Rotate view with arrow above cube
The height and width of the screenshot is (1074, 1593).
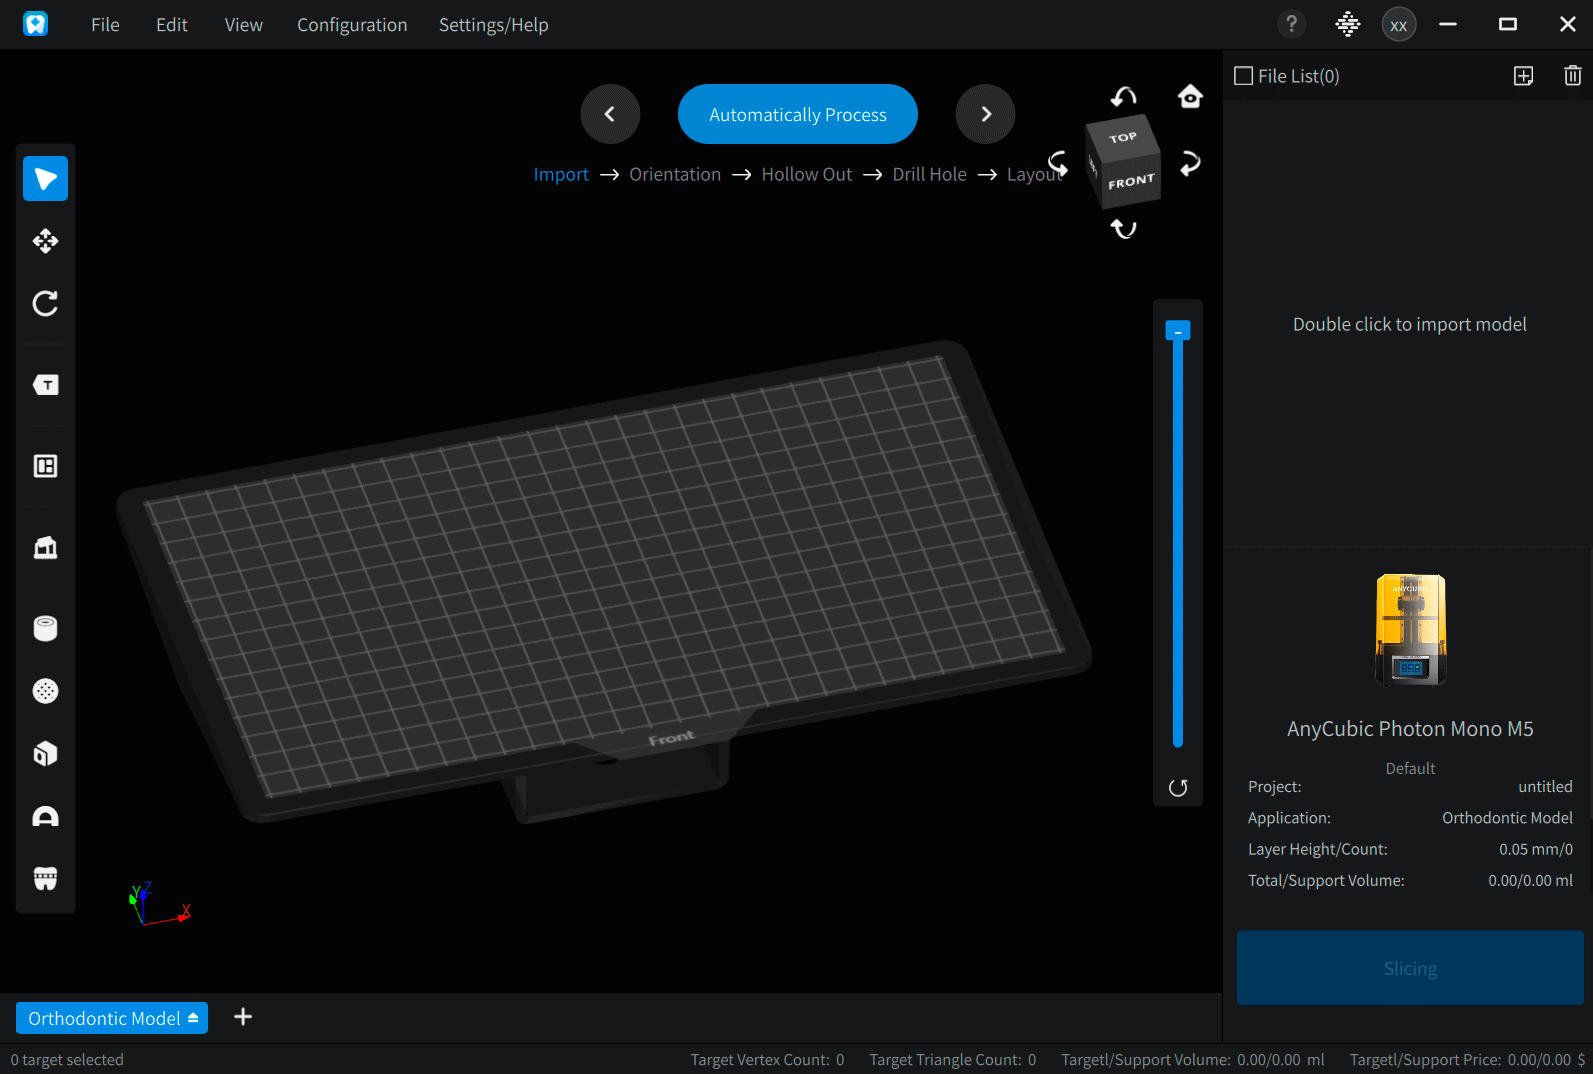pyautogui.click(x=1124, y=97)
